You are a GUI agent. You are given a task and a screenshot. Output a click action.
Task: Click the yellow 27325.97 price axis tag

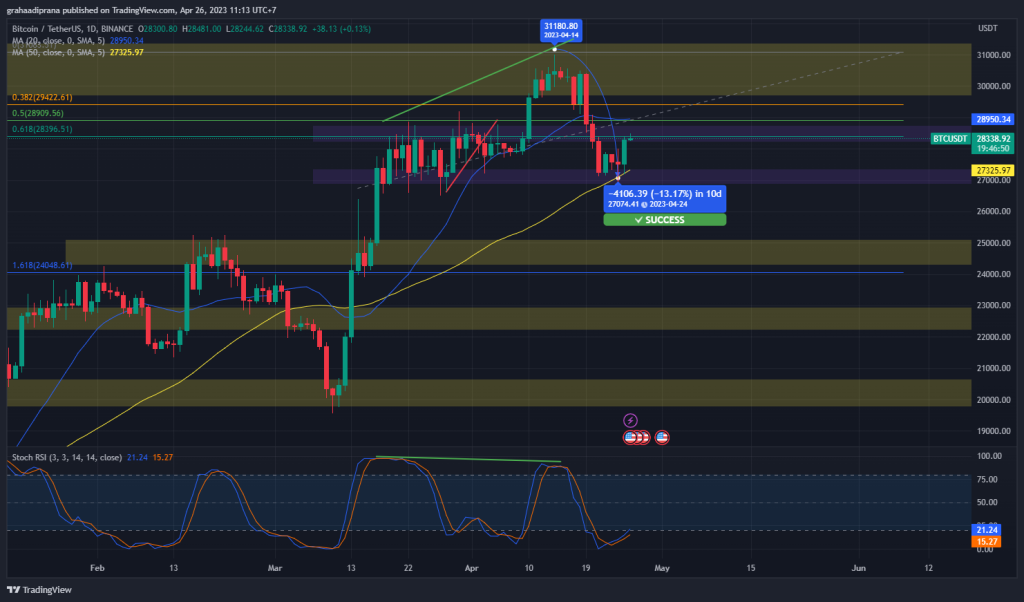993,170
